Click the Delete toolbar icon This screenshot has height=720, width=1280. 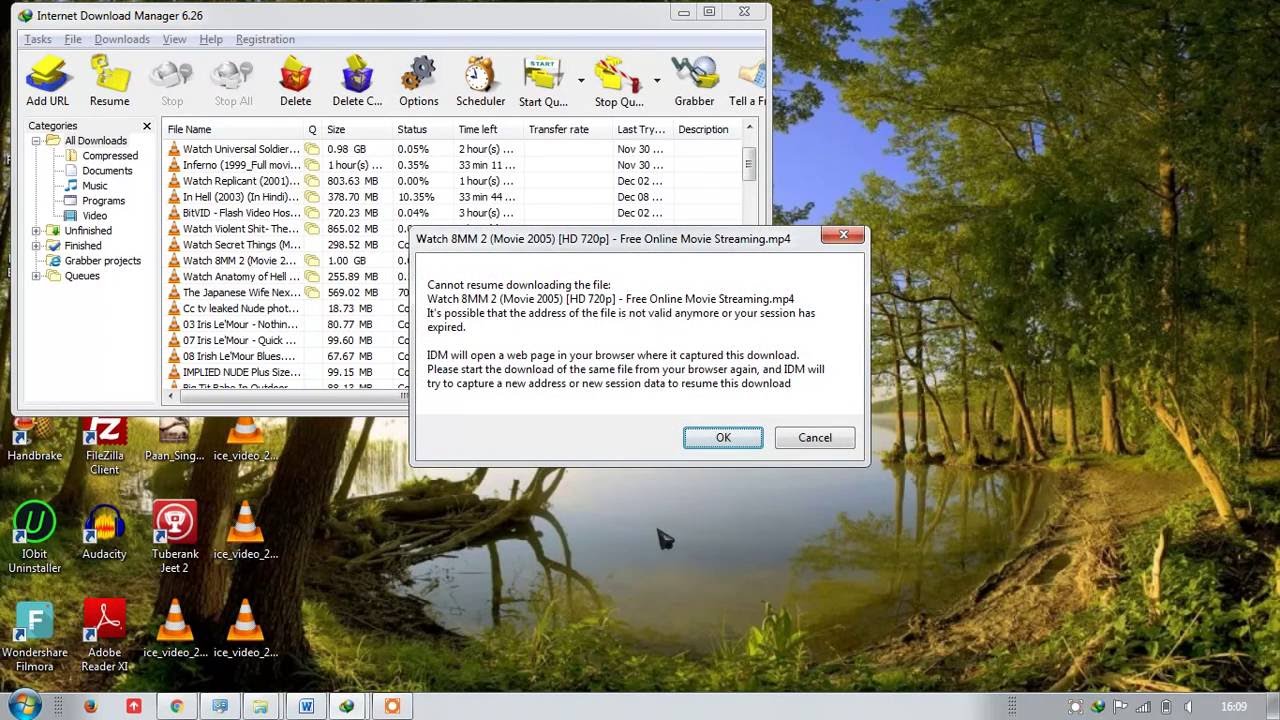point(295,81)
